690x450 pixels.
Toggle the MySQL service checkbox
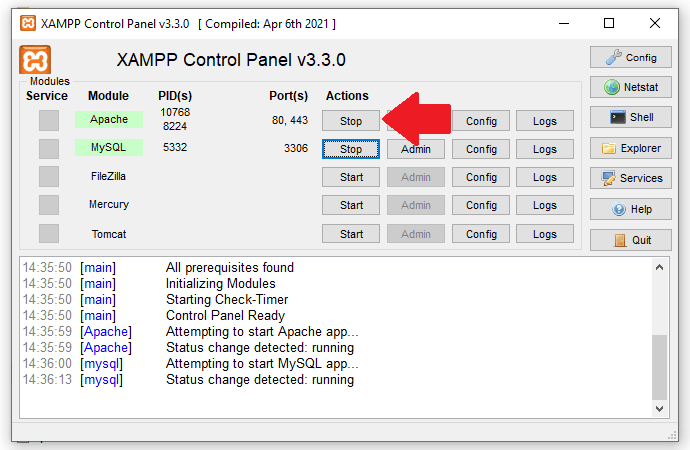tap(49, 149)
